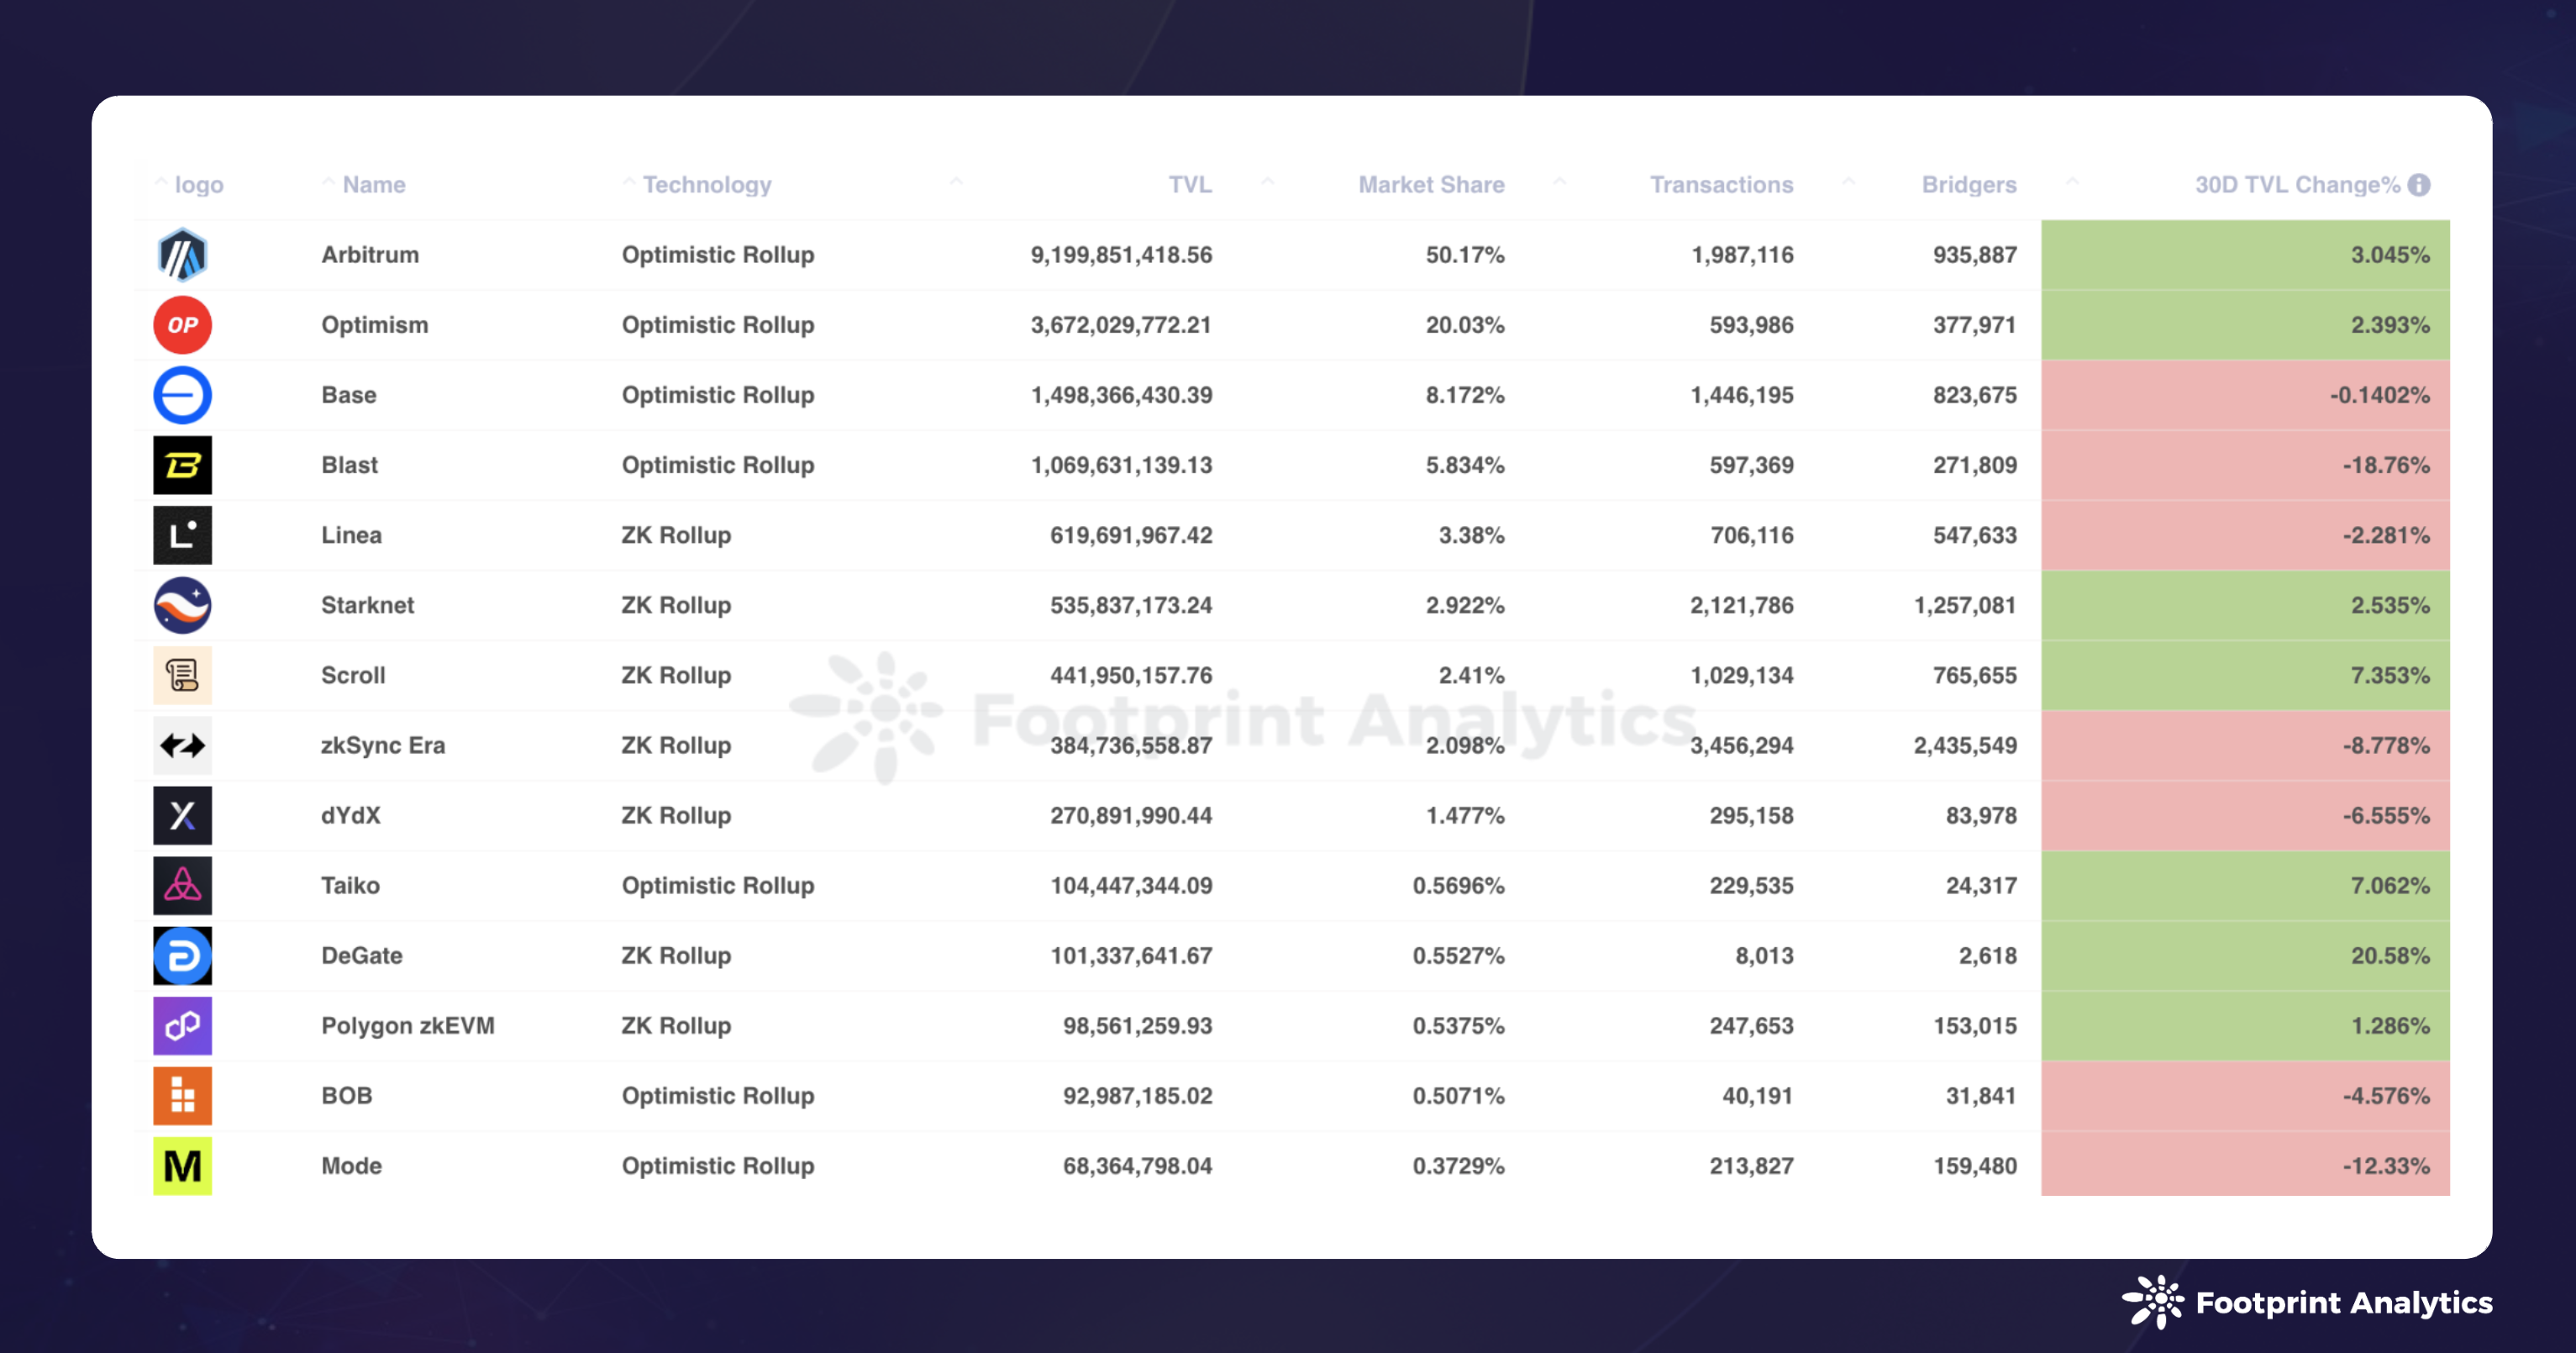
Task: Click the Arbitrum logo icon
Action: point(182,255)
